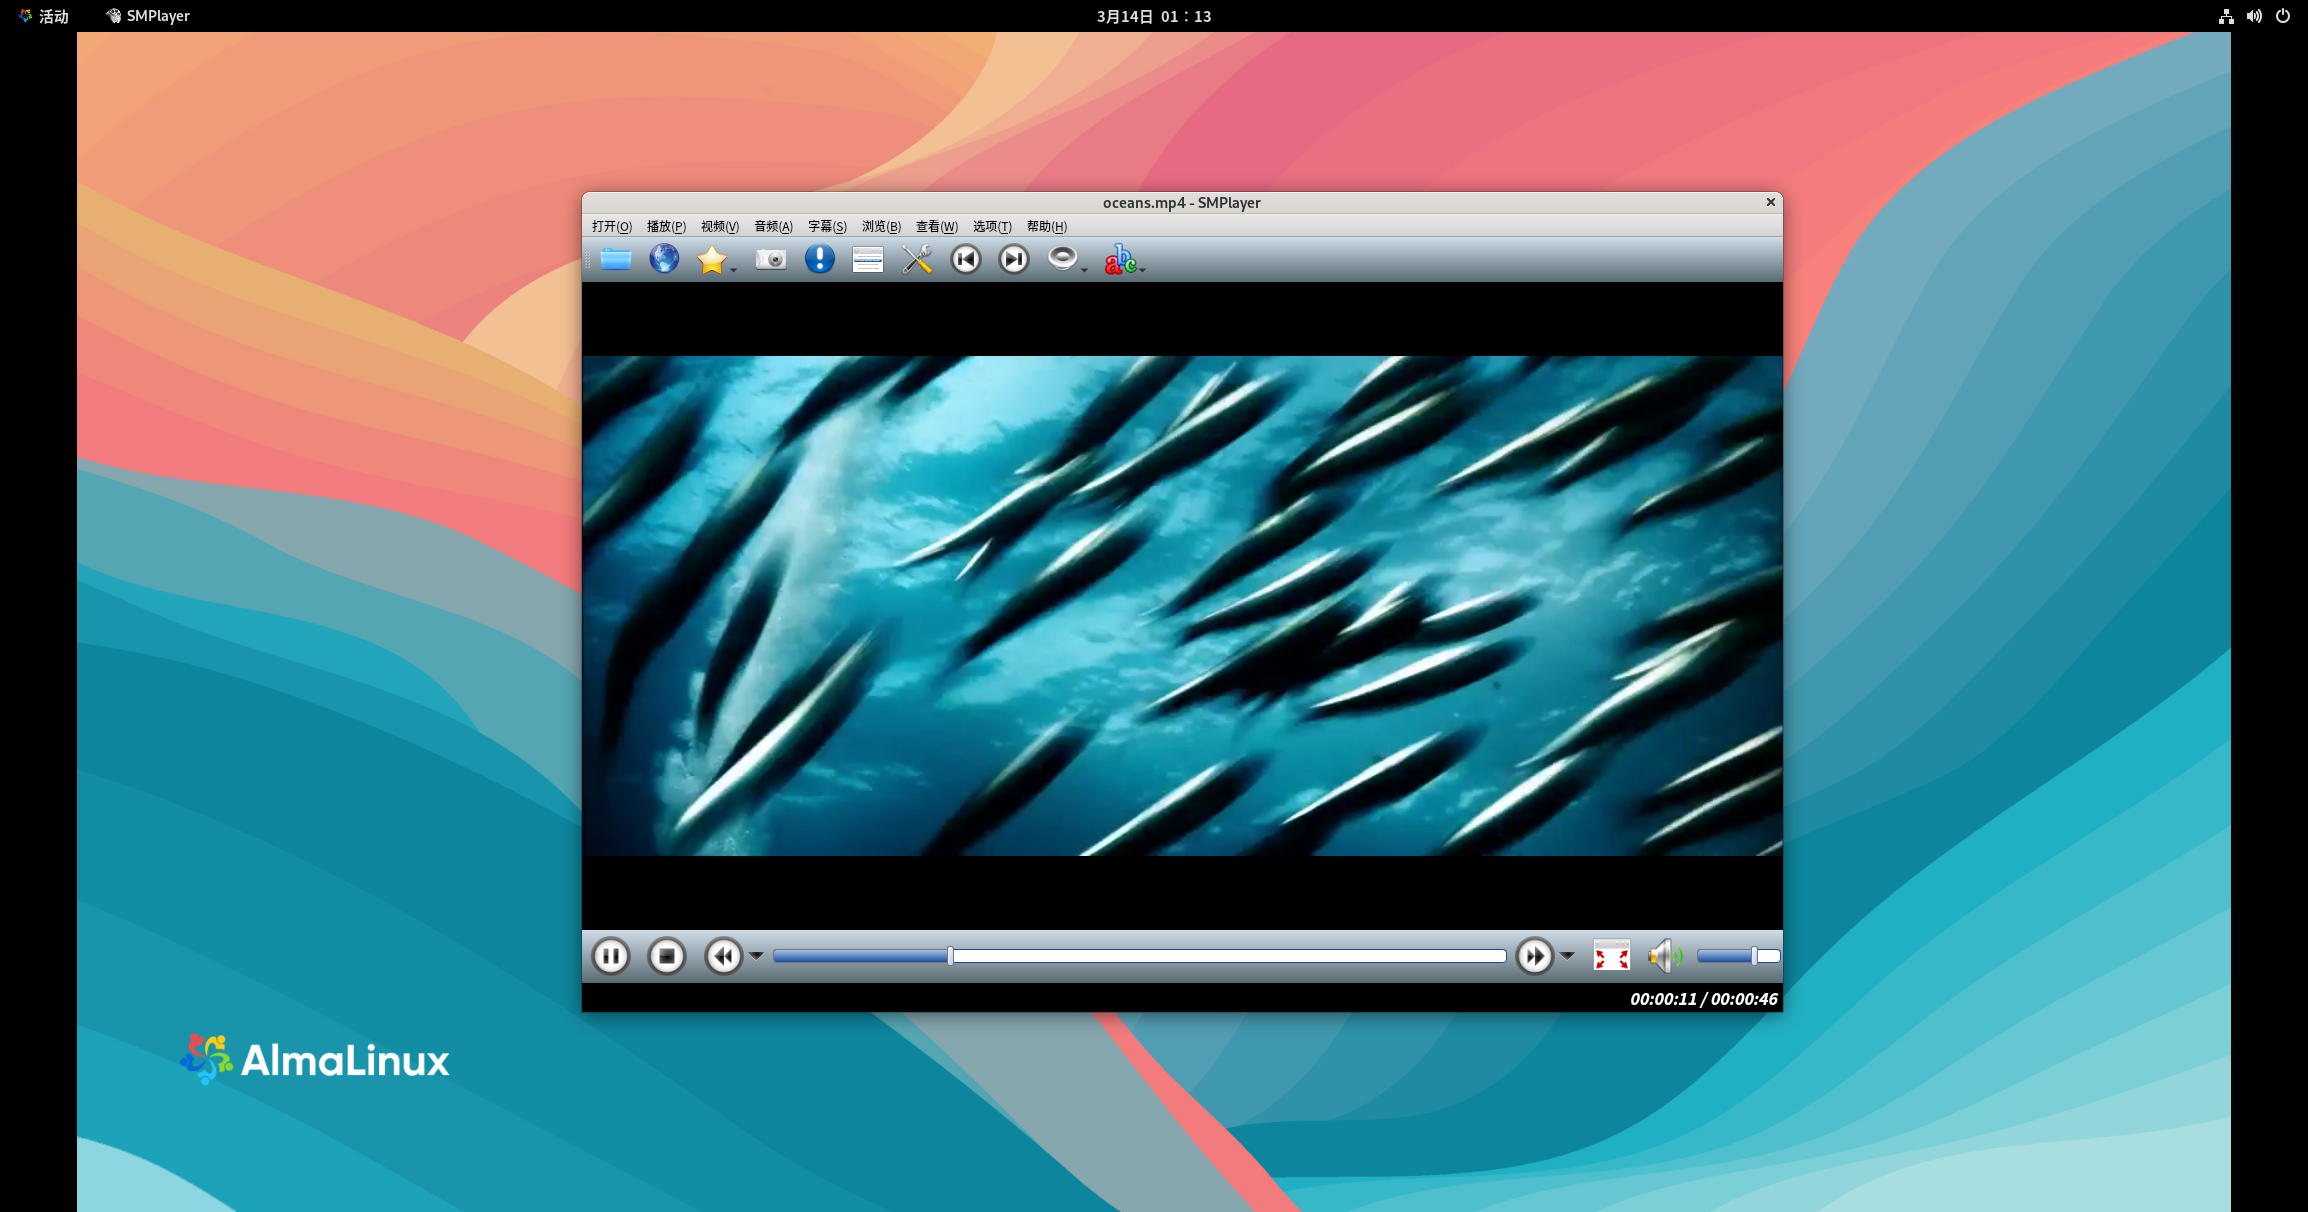Pause the video playback
This screenshot has height=1212, width=2308.
coord(611,956)
